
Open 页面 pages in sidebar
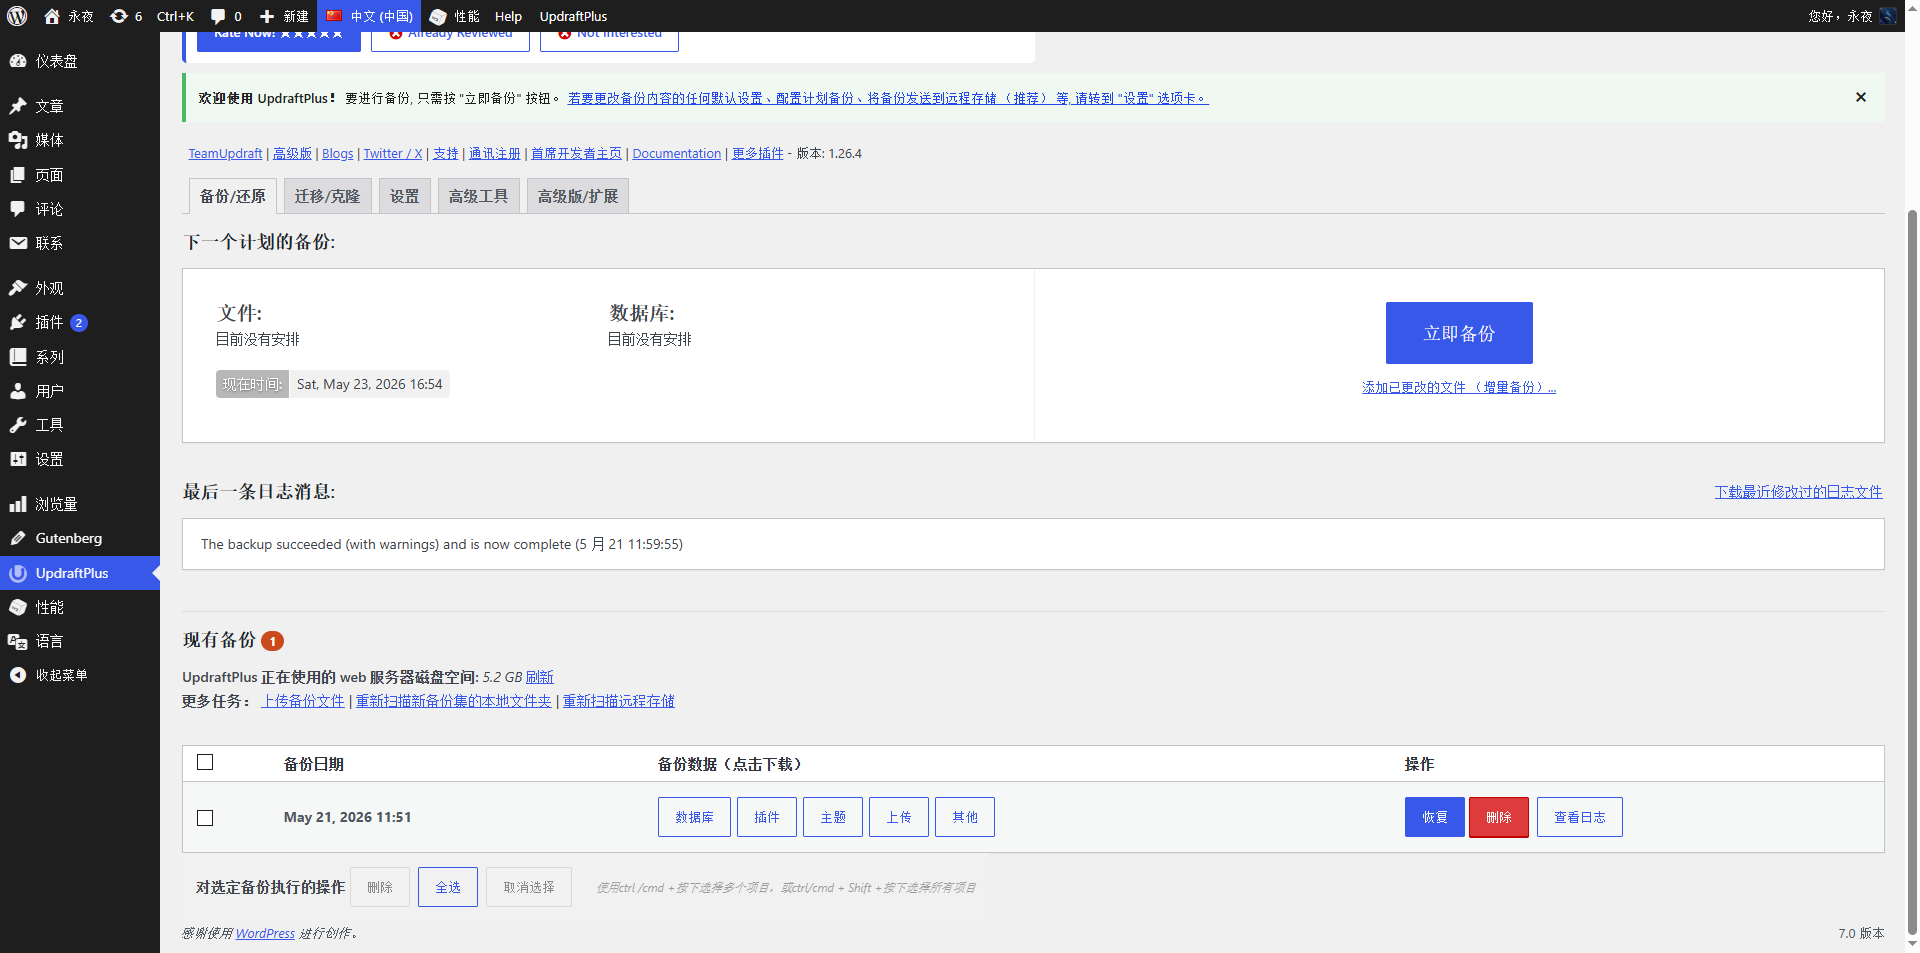(80, 175)
